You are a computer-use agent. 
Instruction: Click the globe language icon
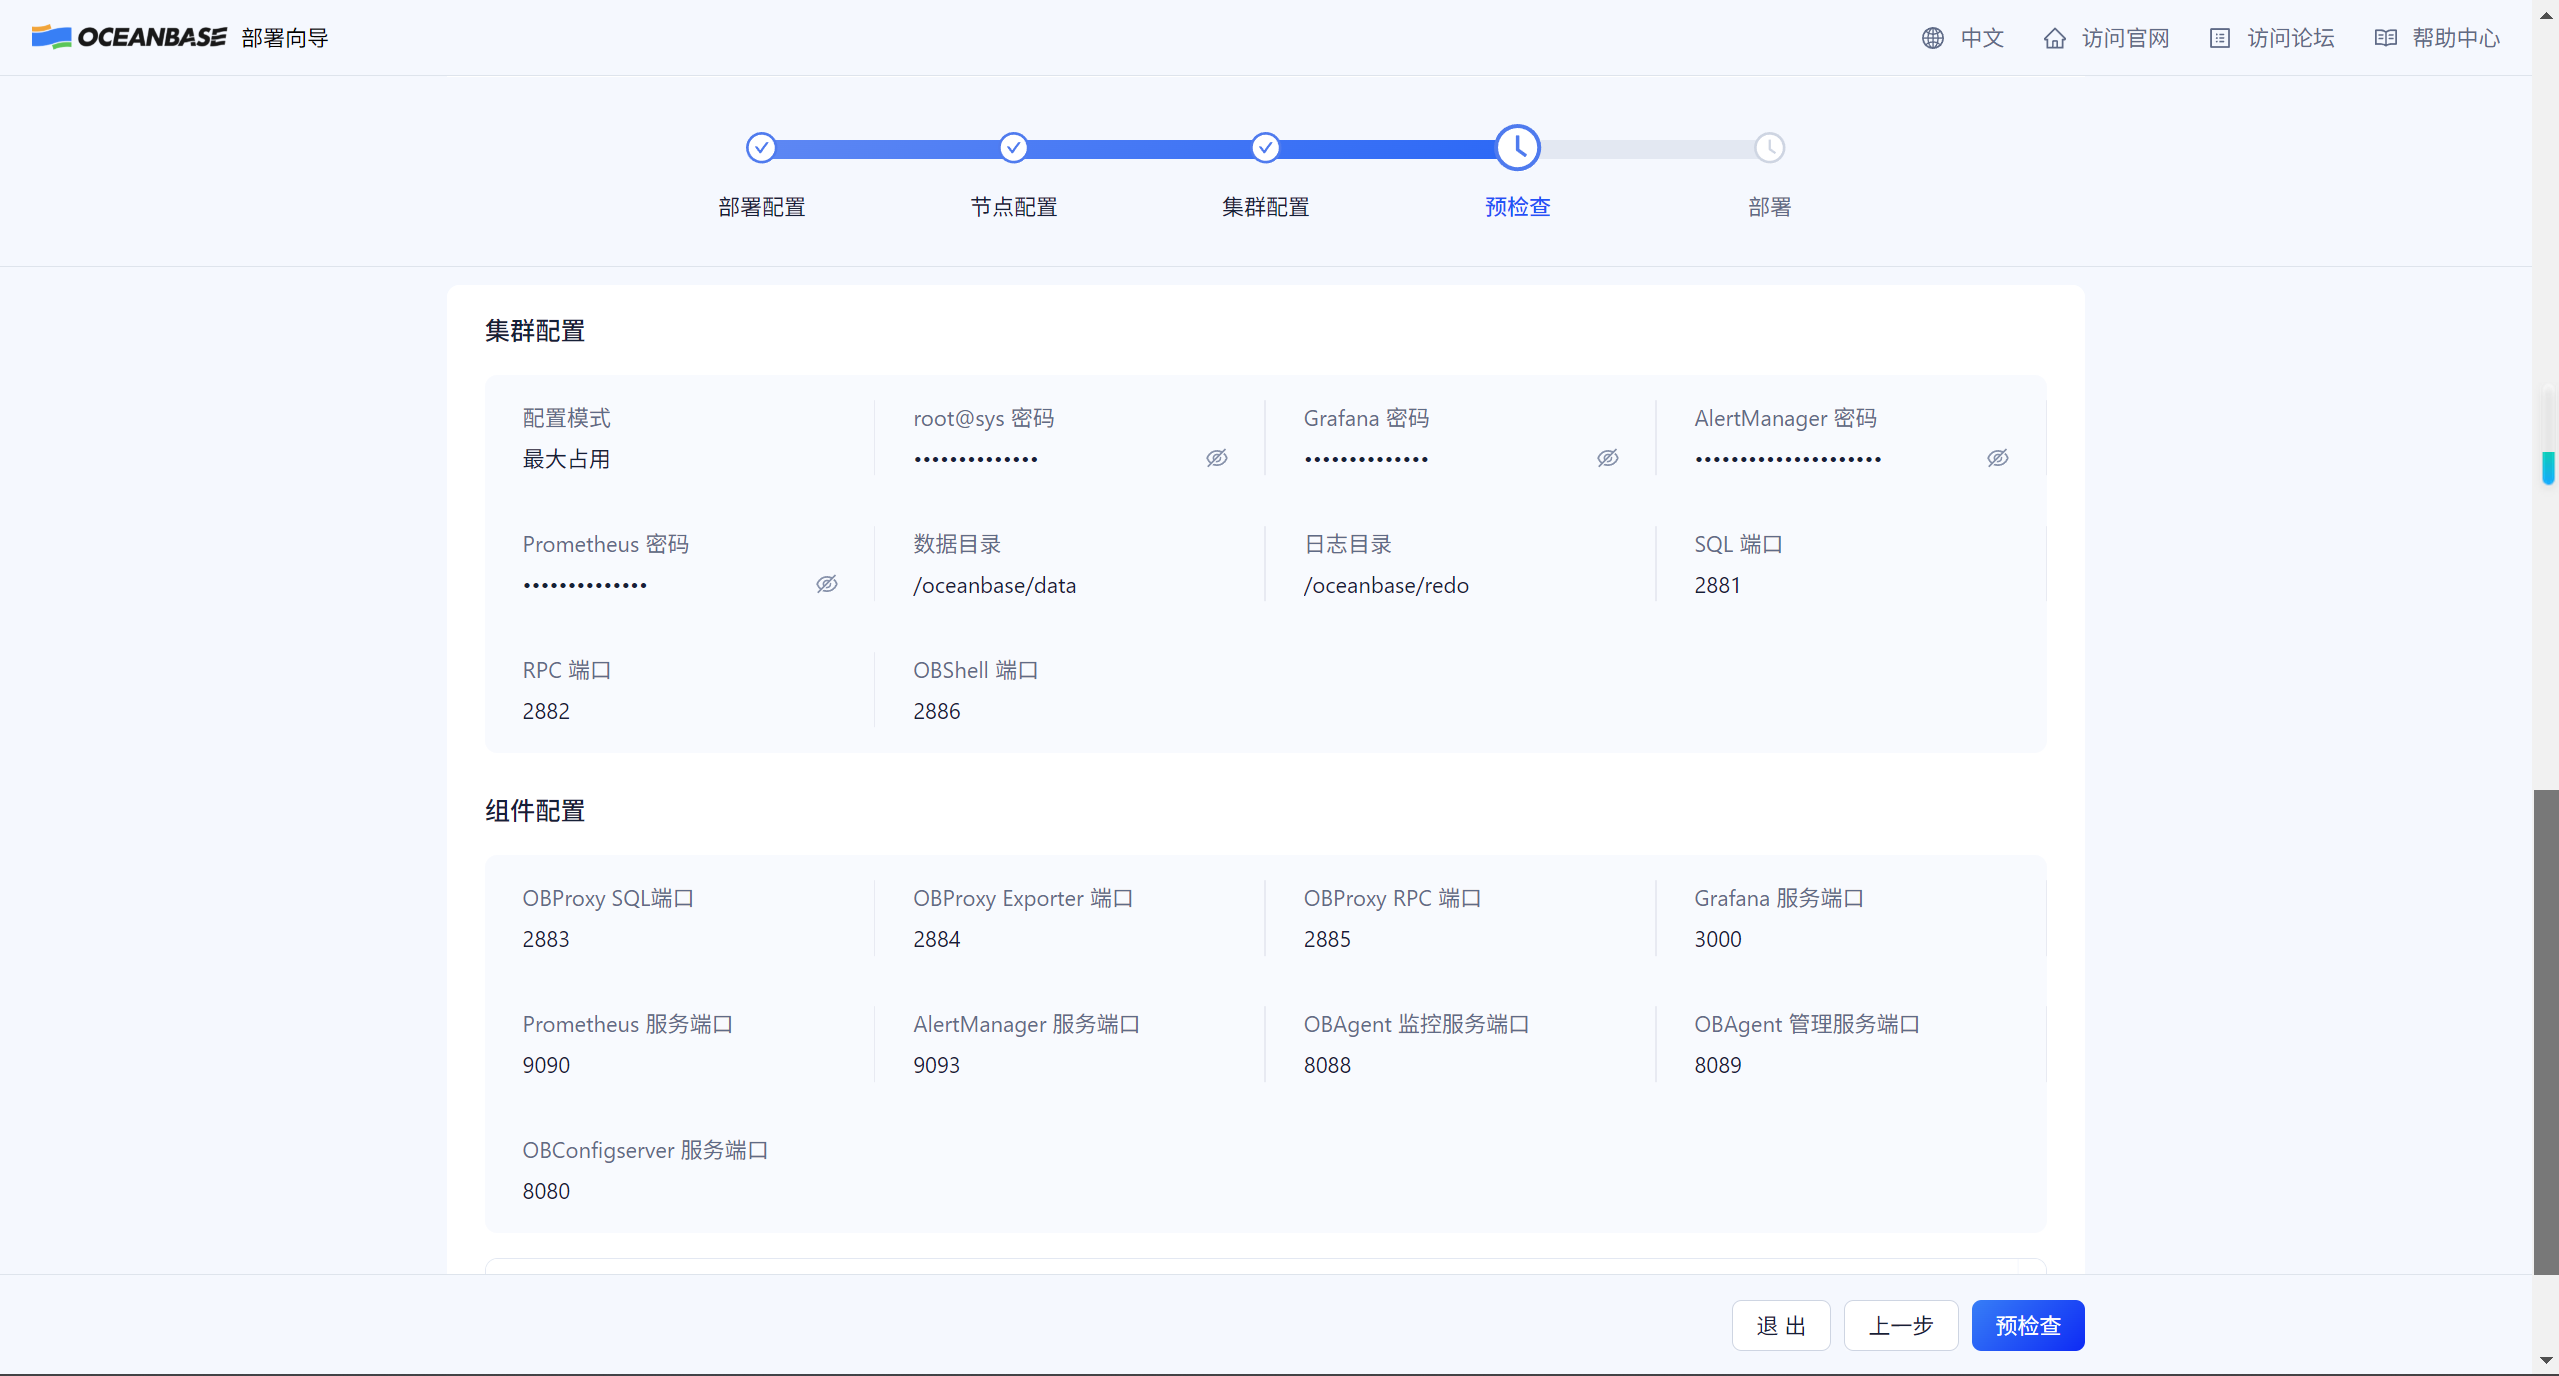pyautogui.click(x=1932, y=38)
